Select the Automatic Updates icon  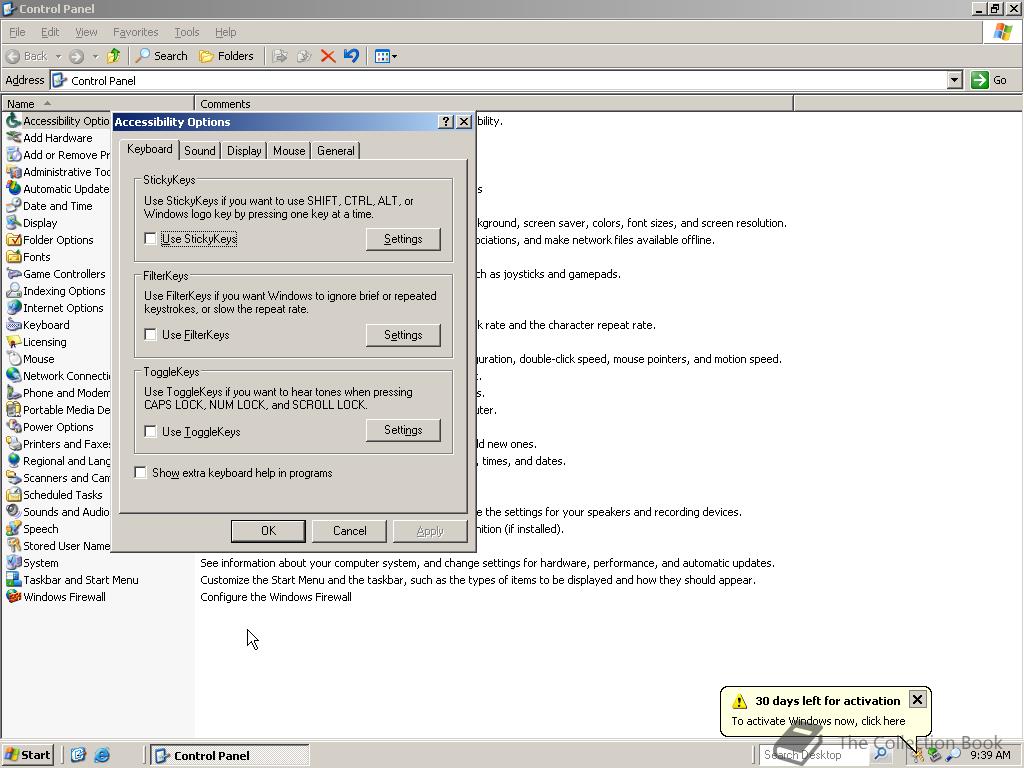tap(14, 189)
